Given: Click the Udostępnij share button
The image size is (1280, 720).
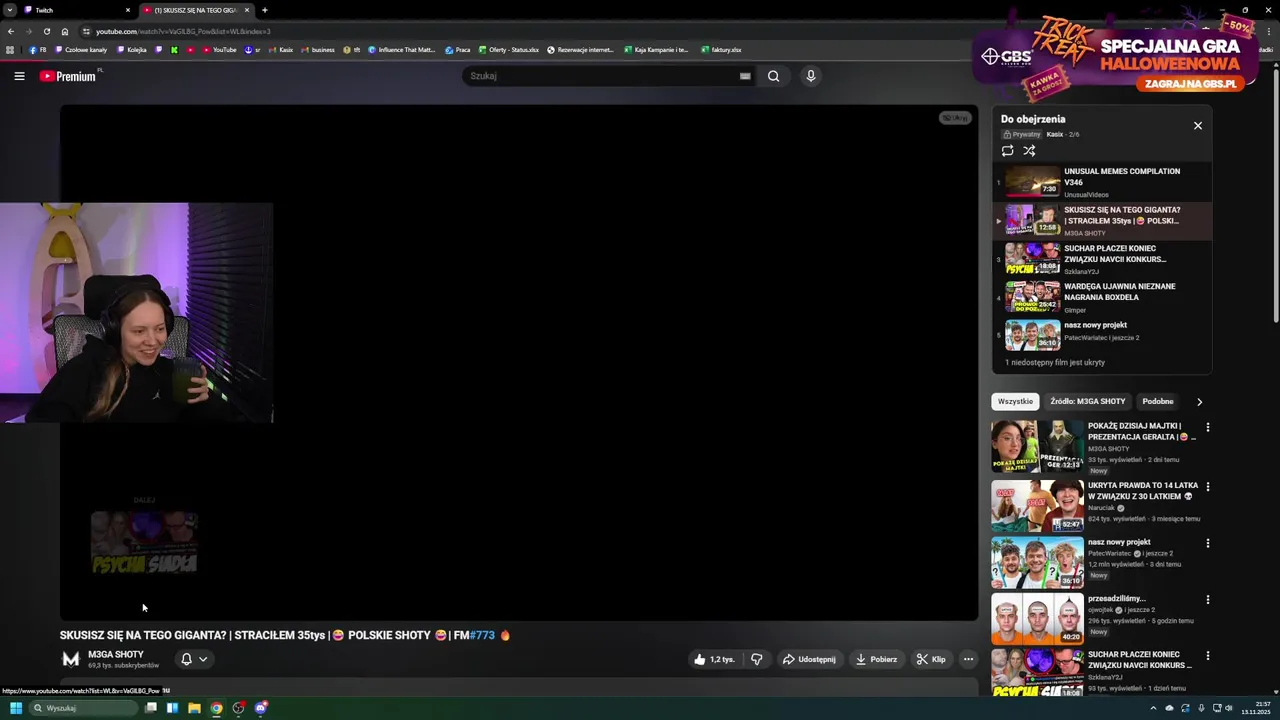Looking at the screenshot, I should coord(809,659).
